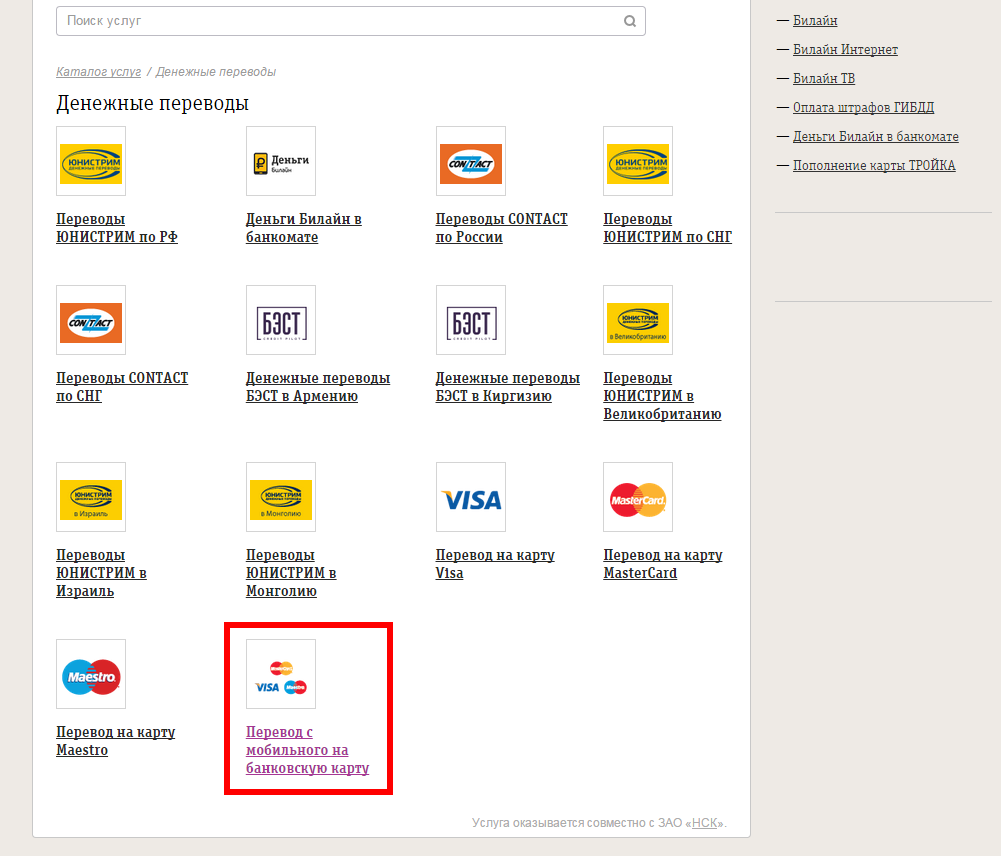Follow Переводы CONTACT по СНГ link
1001x856 pixels.
click(122, 387)
